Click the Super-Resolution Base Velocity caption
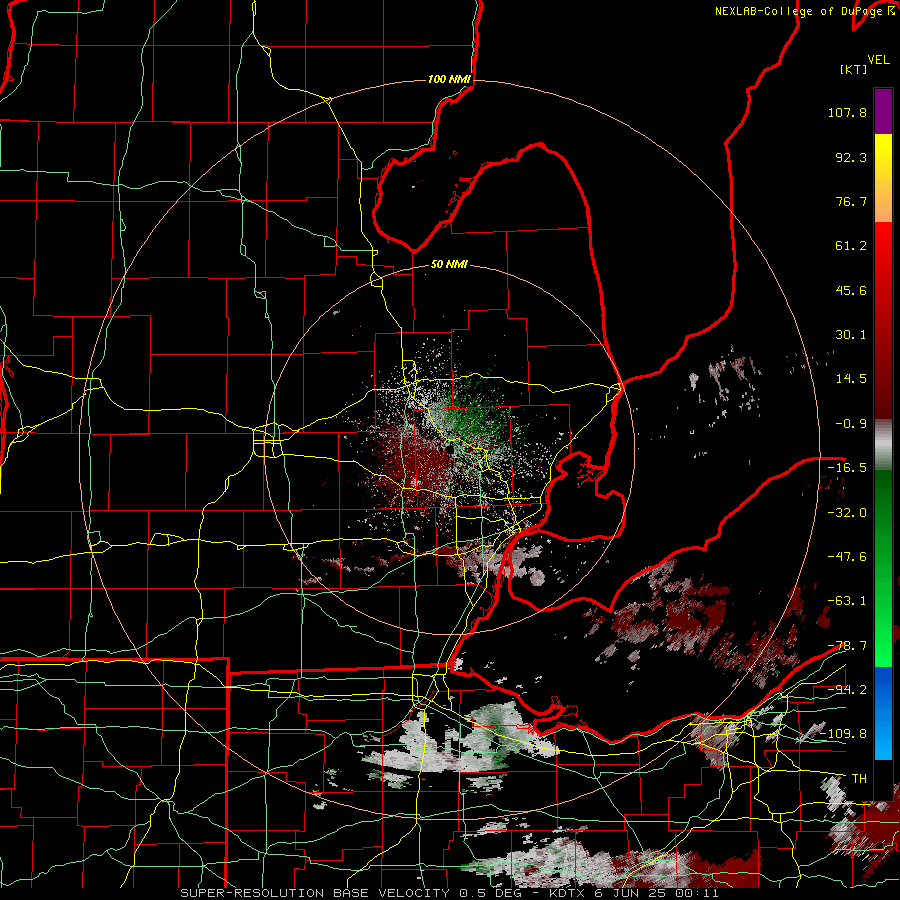The width and height of the screenshot is (900, 900). click(x=449, y=893)
